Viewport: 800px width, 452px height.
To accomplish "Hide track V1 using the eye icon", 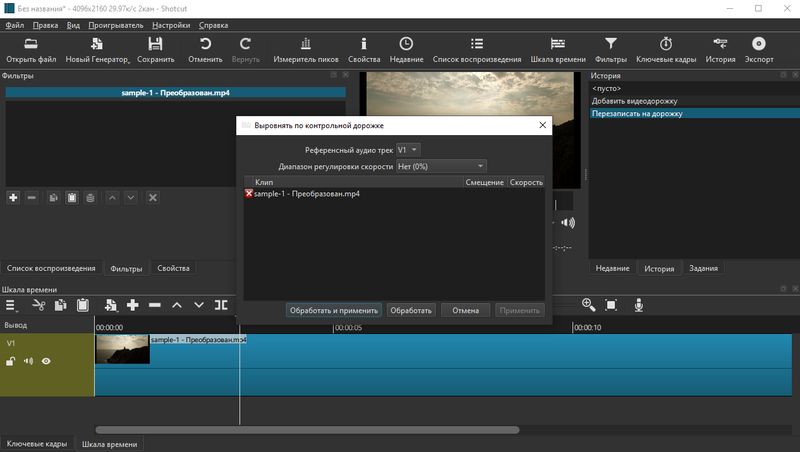I will (46, 361).
